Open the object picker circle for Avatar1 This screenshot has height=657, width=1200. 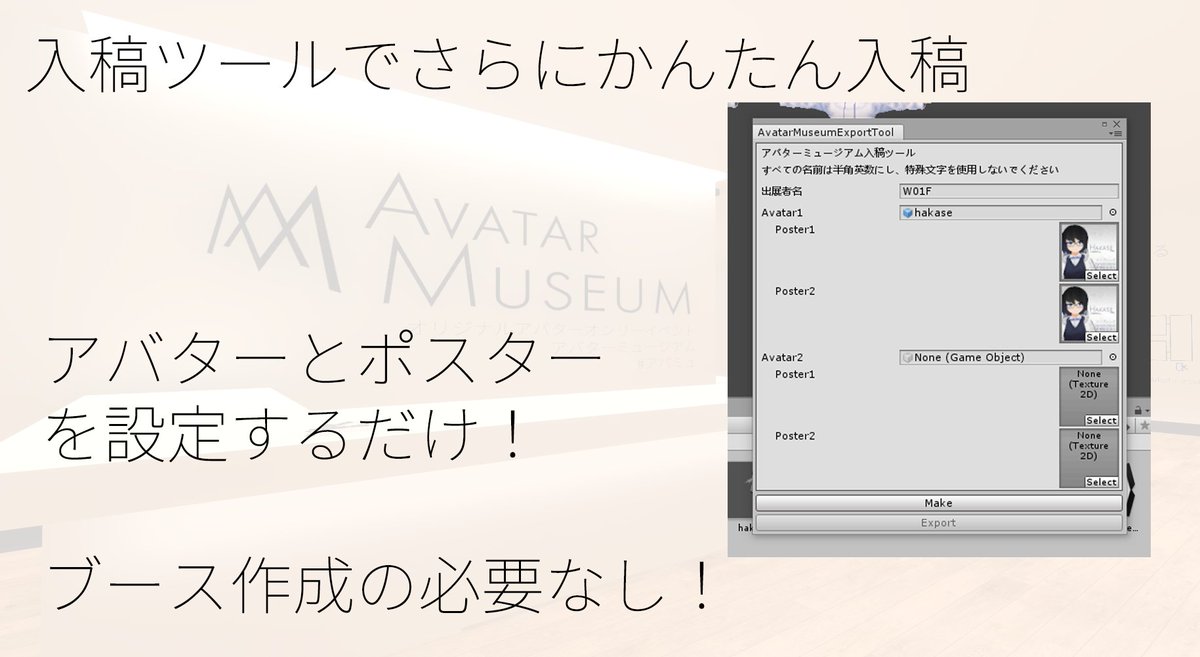pyautogui.click(x=1113, y=213)
